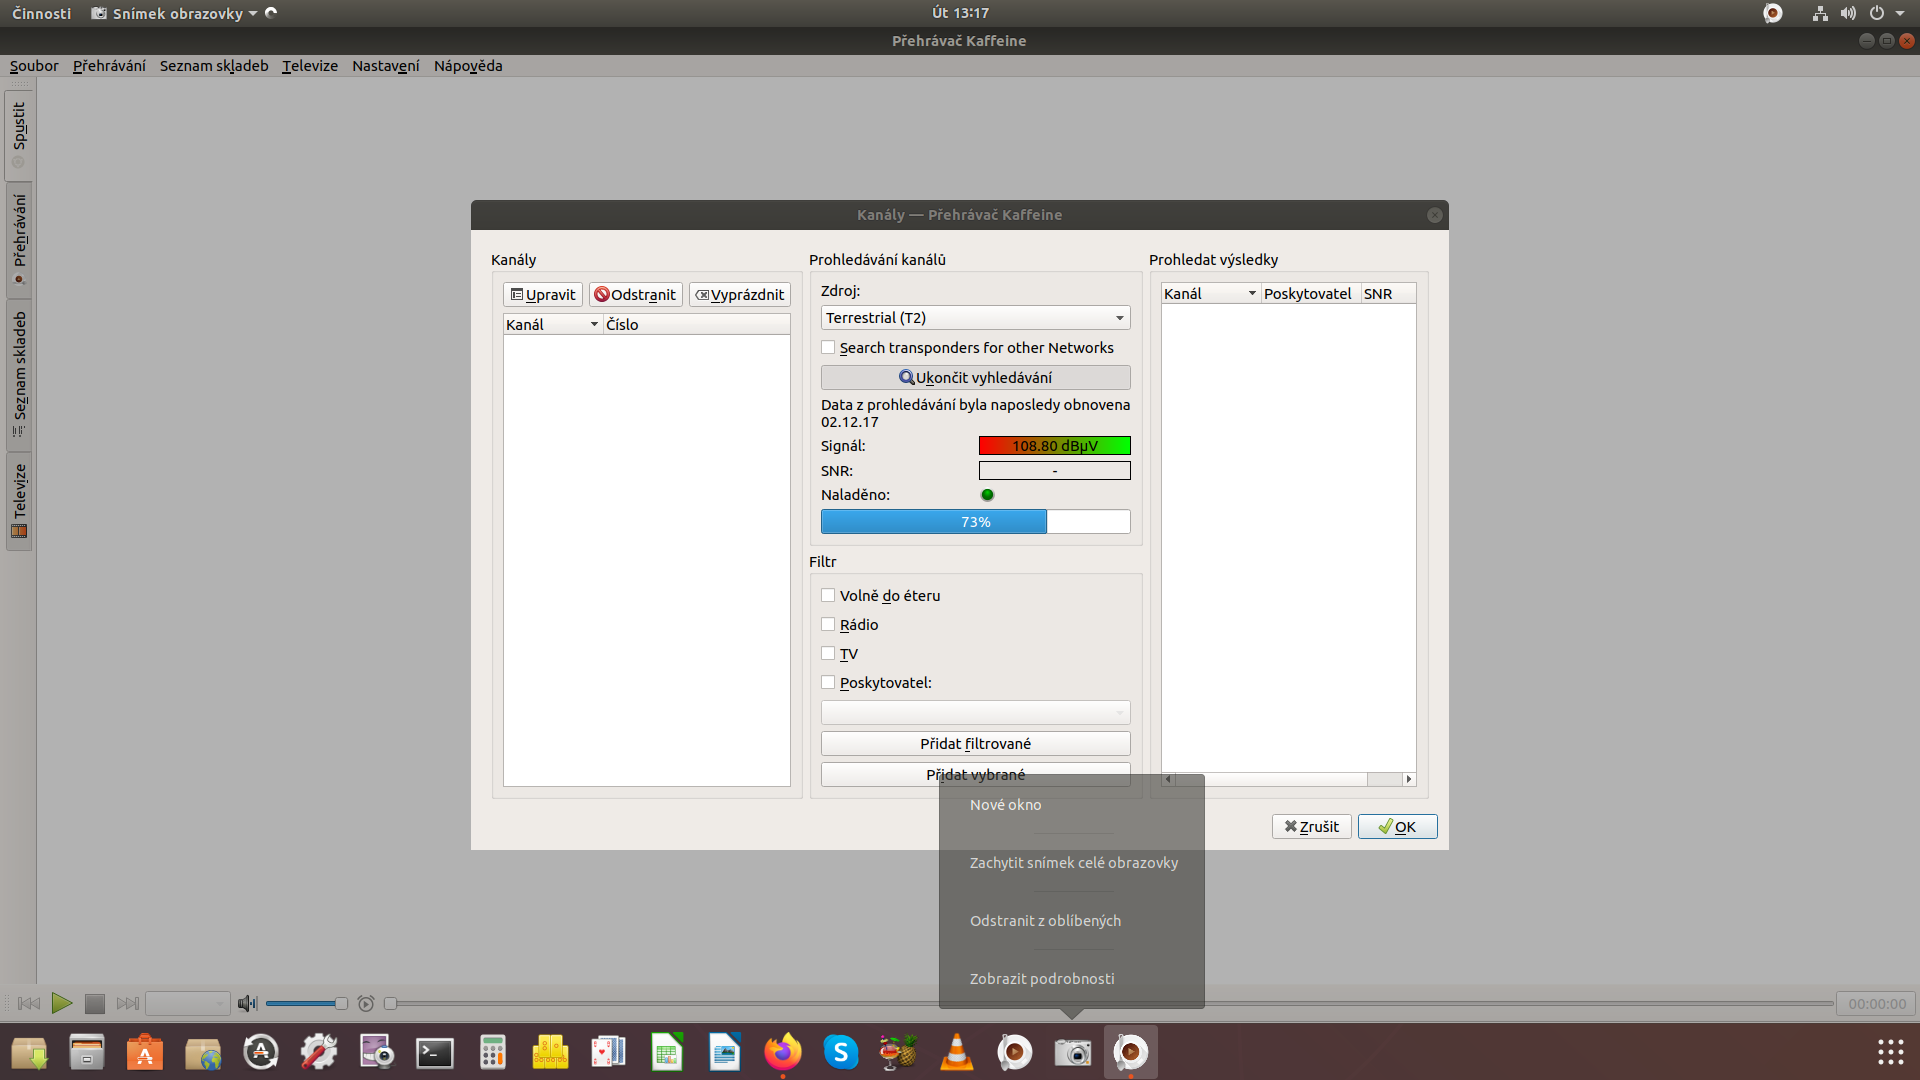Select Zachytit snímek celé obrazovky

pyautogui.click(x=1073, y=863)
